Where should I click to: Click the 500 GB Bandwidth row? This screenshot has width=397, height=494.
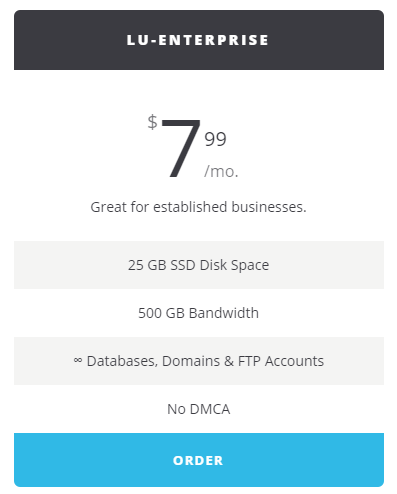pyautogui.click(x=199, y=313)
